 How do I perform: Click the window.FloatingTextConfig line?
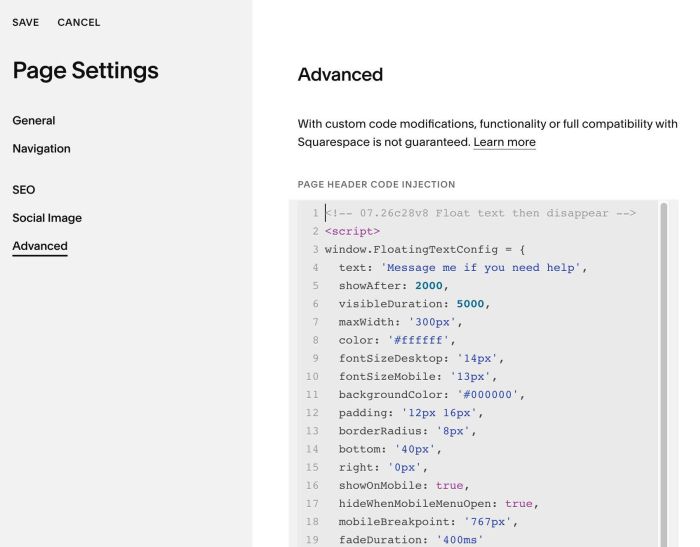point(425,249)
